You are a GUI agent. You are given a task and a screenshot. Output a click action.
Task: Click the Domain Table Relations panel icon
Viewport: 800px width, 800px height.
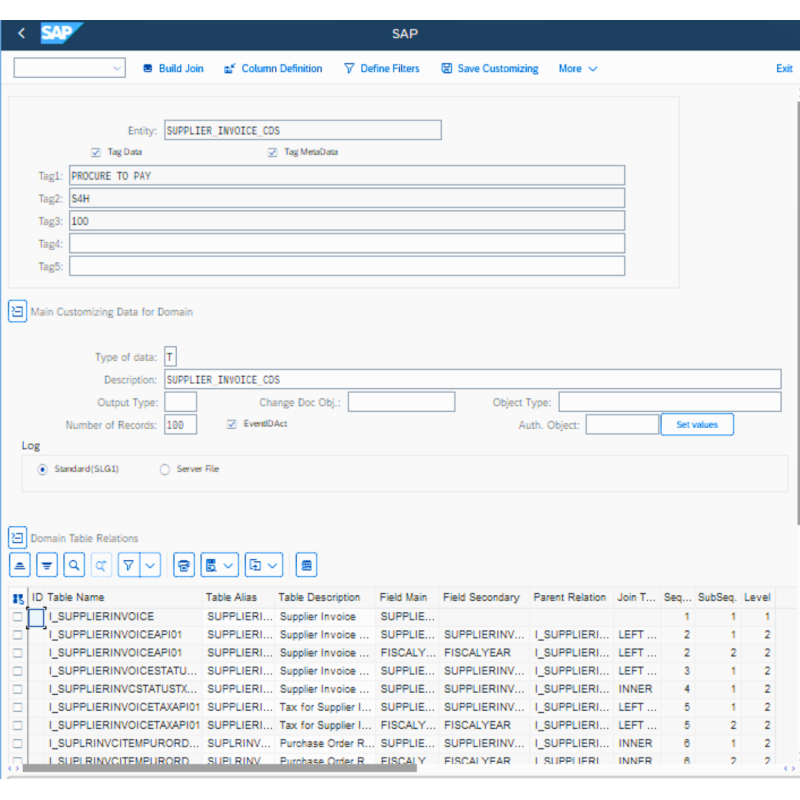click(x=17, y=538)
